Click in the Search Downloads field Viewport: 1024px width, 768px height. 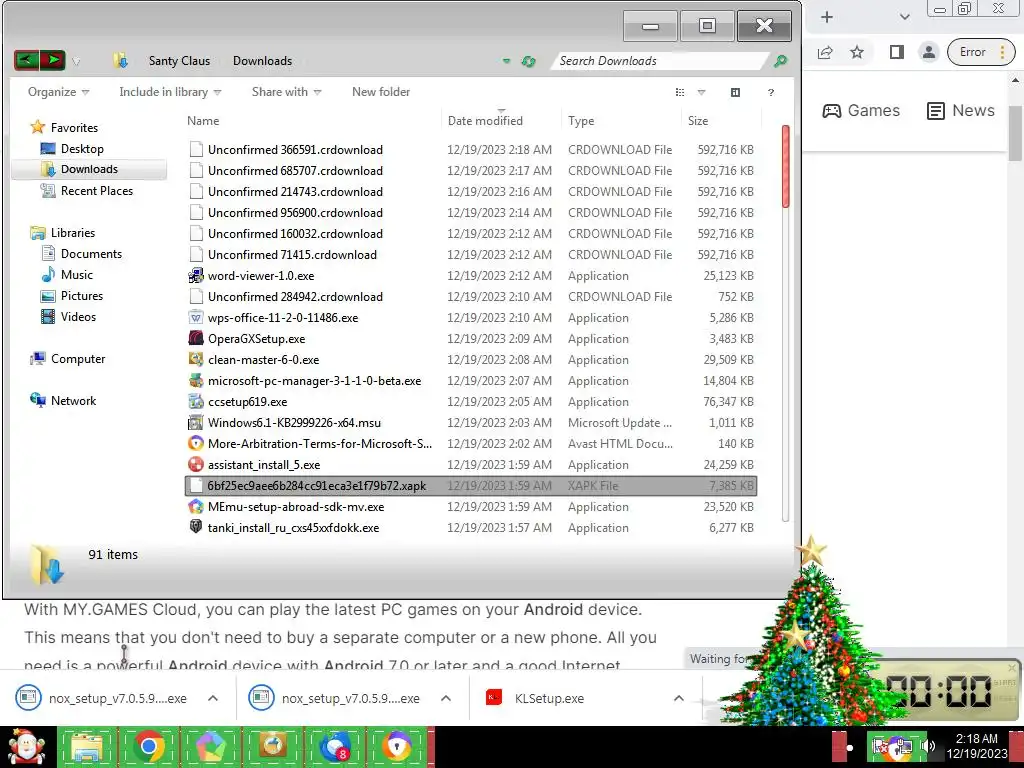click(x=660, y=61)
